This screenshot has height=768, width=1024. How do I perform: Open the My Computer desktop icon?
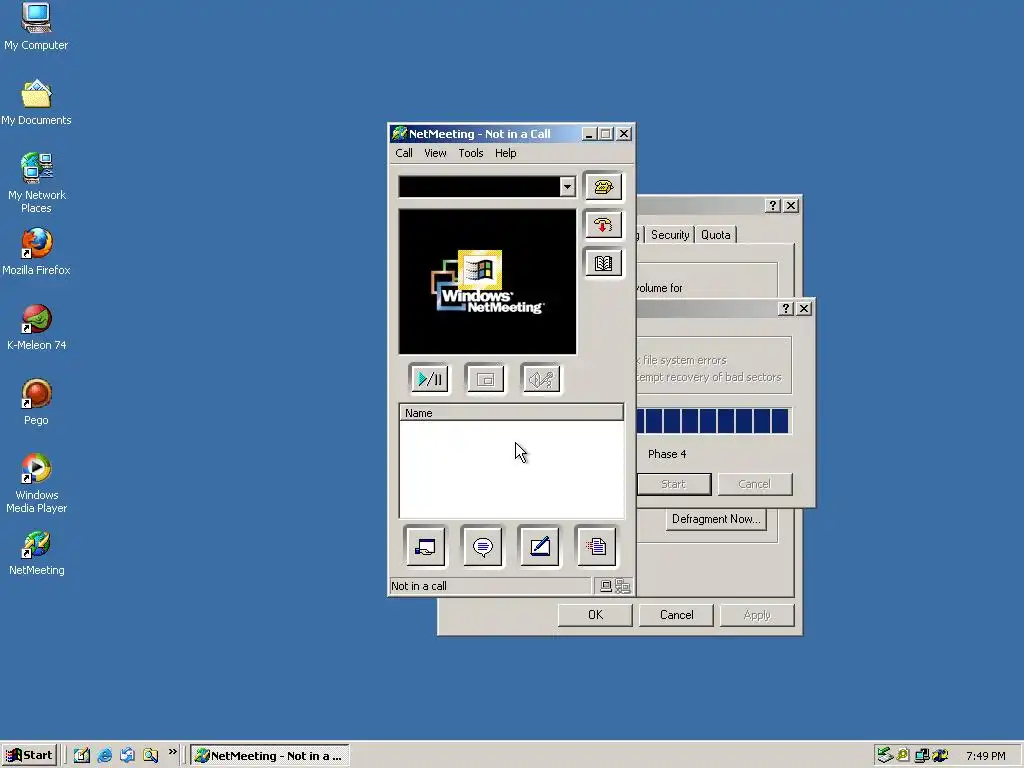(x=36, y=27)
